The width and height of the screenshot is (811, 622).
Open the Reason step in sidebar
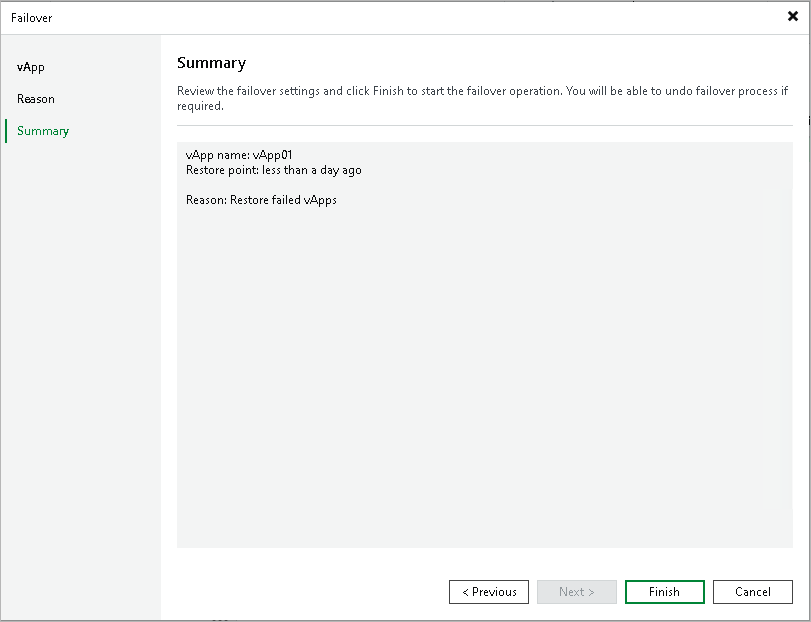coord(36,99)
